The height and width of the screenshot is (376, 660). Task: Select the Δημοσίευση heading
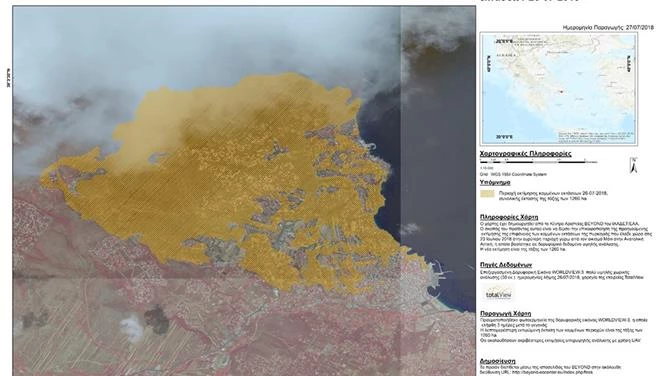(498, 361)
